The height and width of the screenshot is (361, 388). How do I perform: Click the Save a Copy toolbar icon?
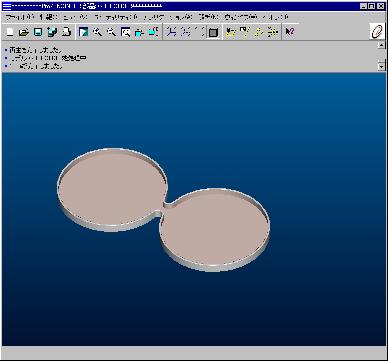[x=52, y=32]
